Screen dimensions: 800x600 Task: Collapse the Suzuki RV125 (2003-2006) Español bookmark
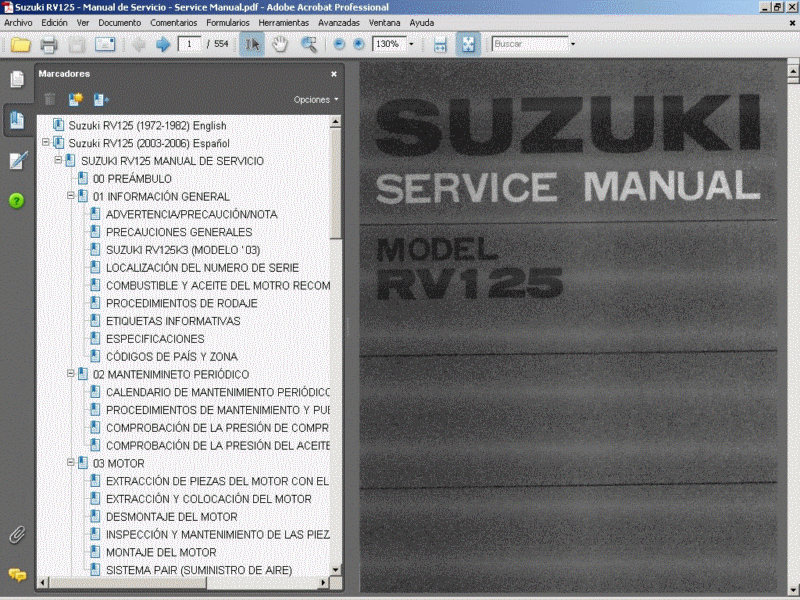(46, 142)
